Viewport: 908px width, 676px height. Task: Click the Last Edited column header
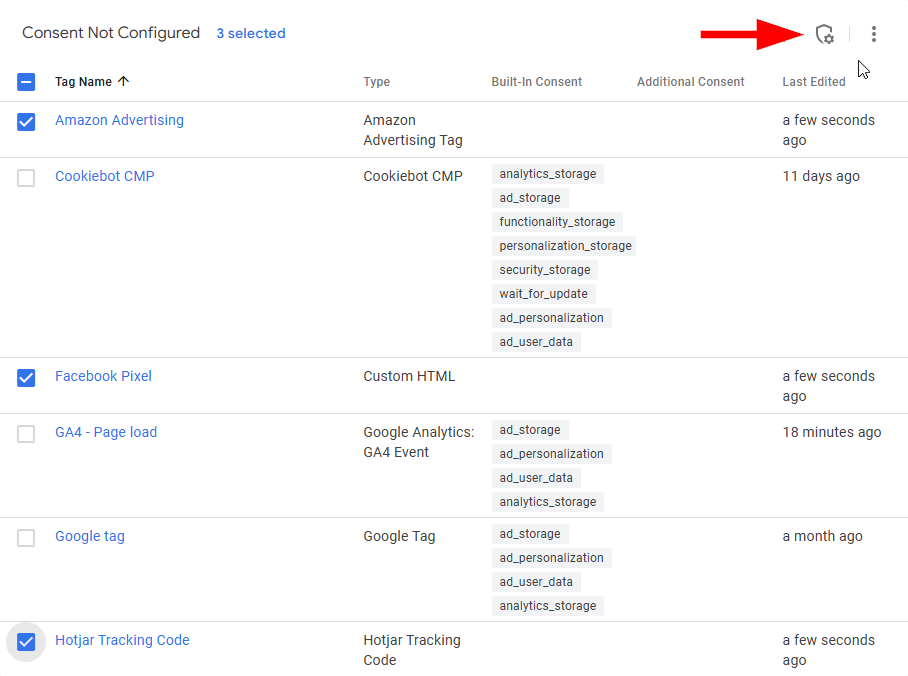814,82
